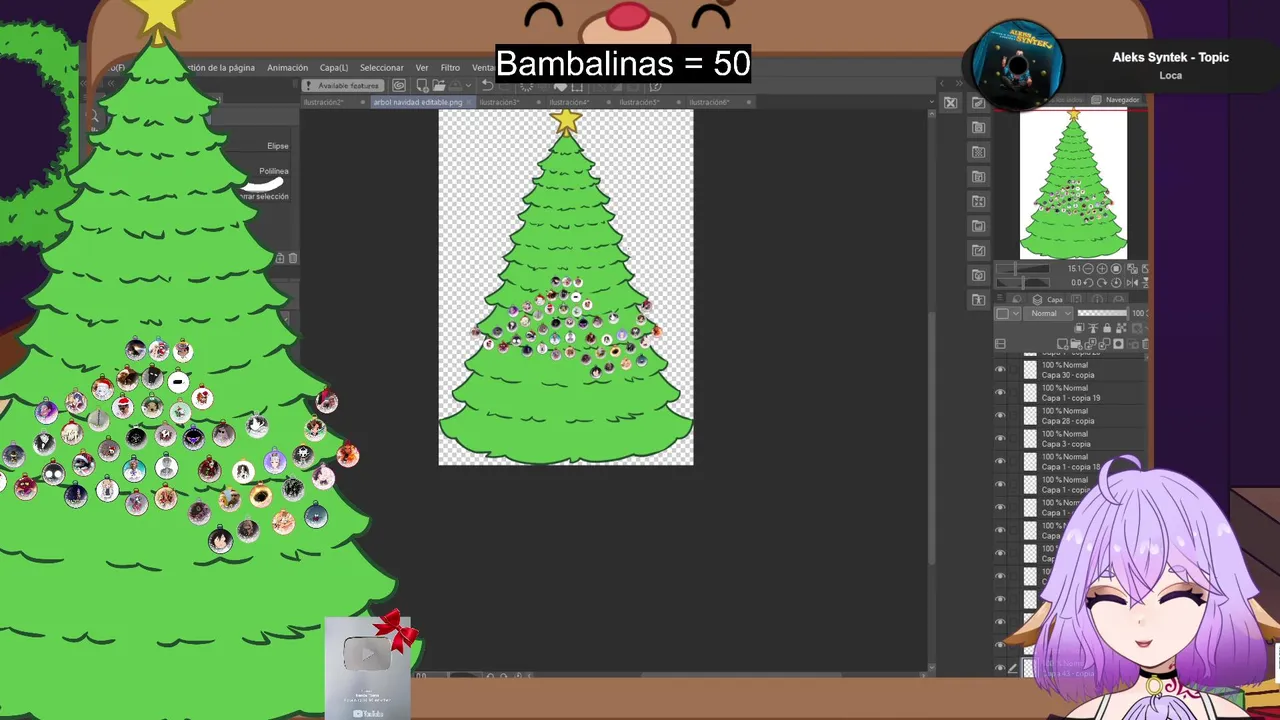
Task: Click the Save toolbar icon
Action: tap(456, 85)
